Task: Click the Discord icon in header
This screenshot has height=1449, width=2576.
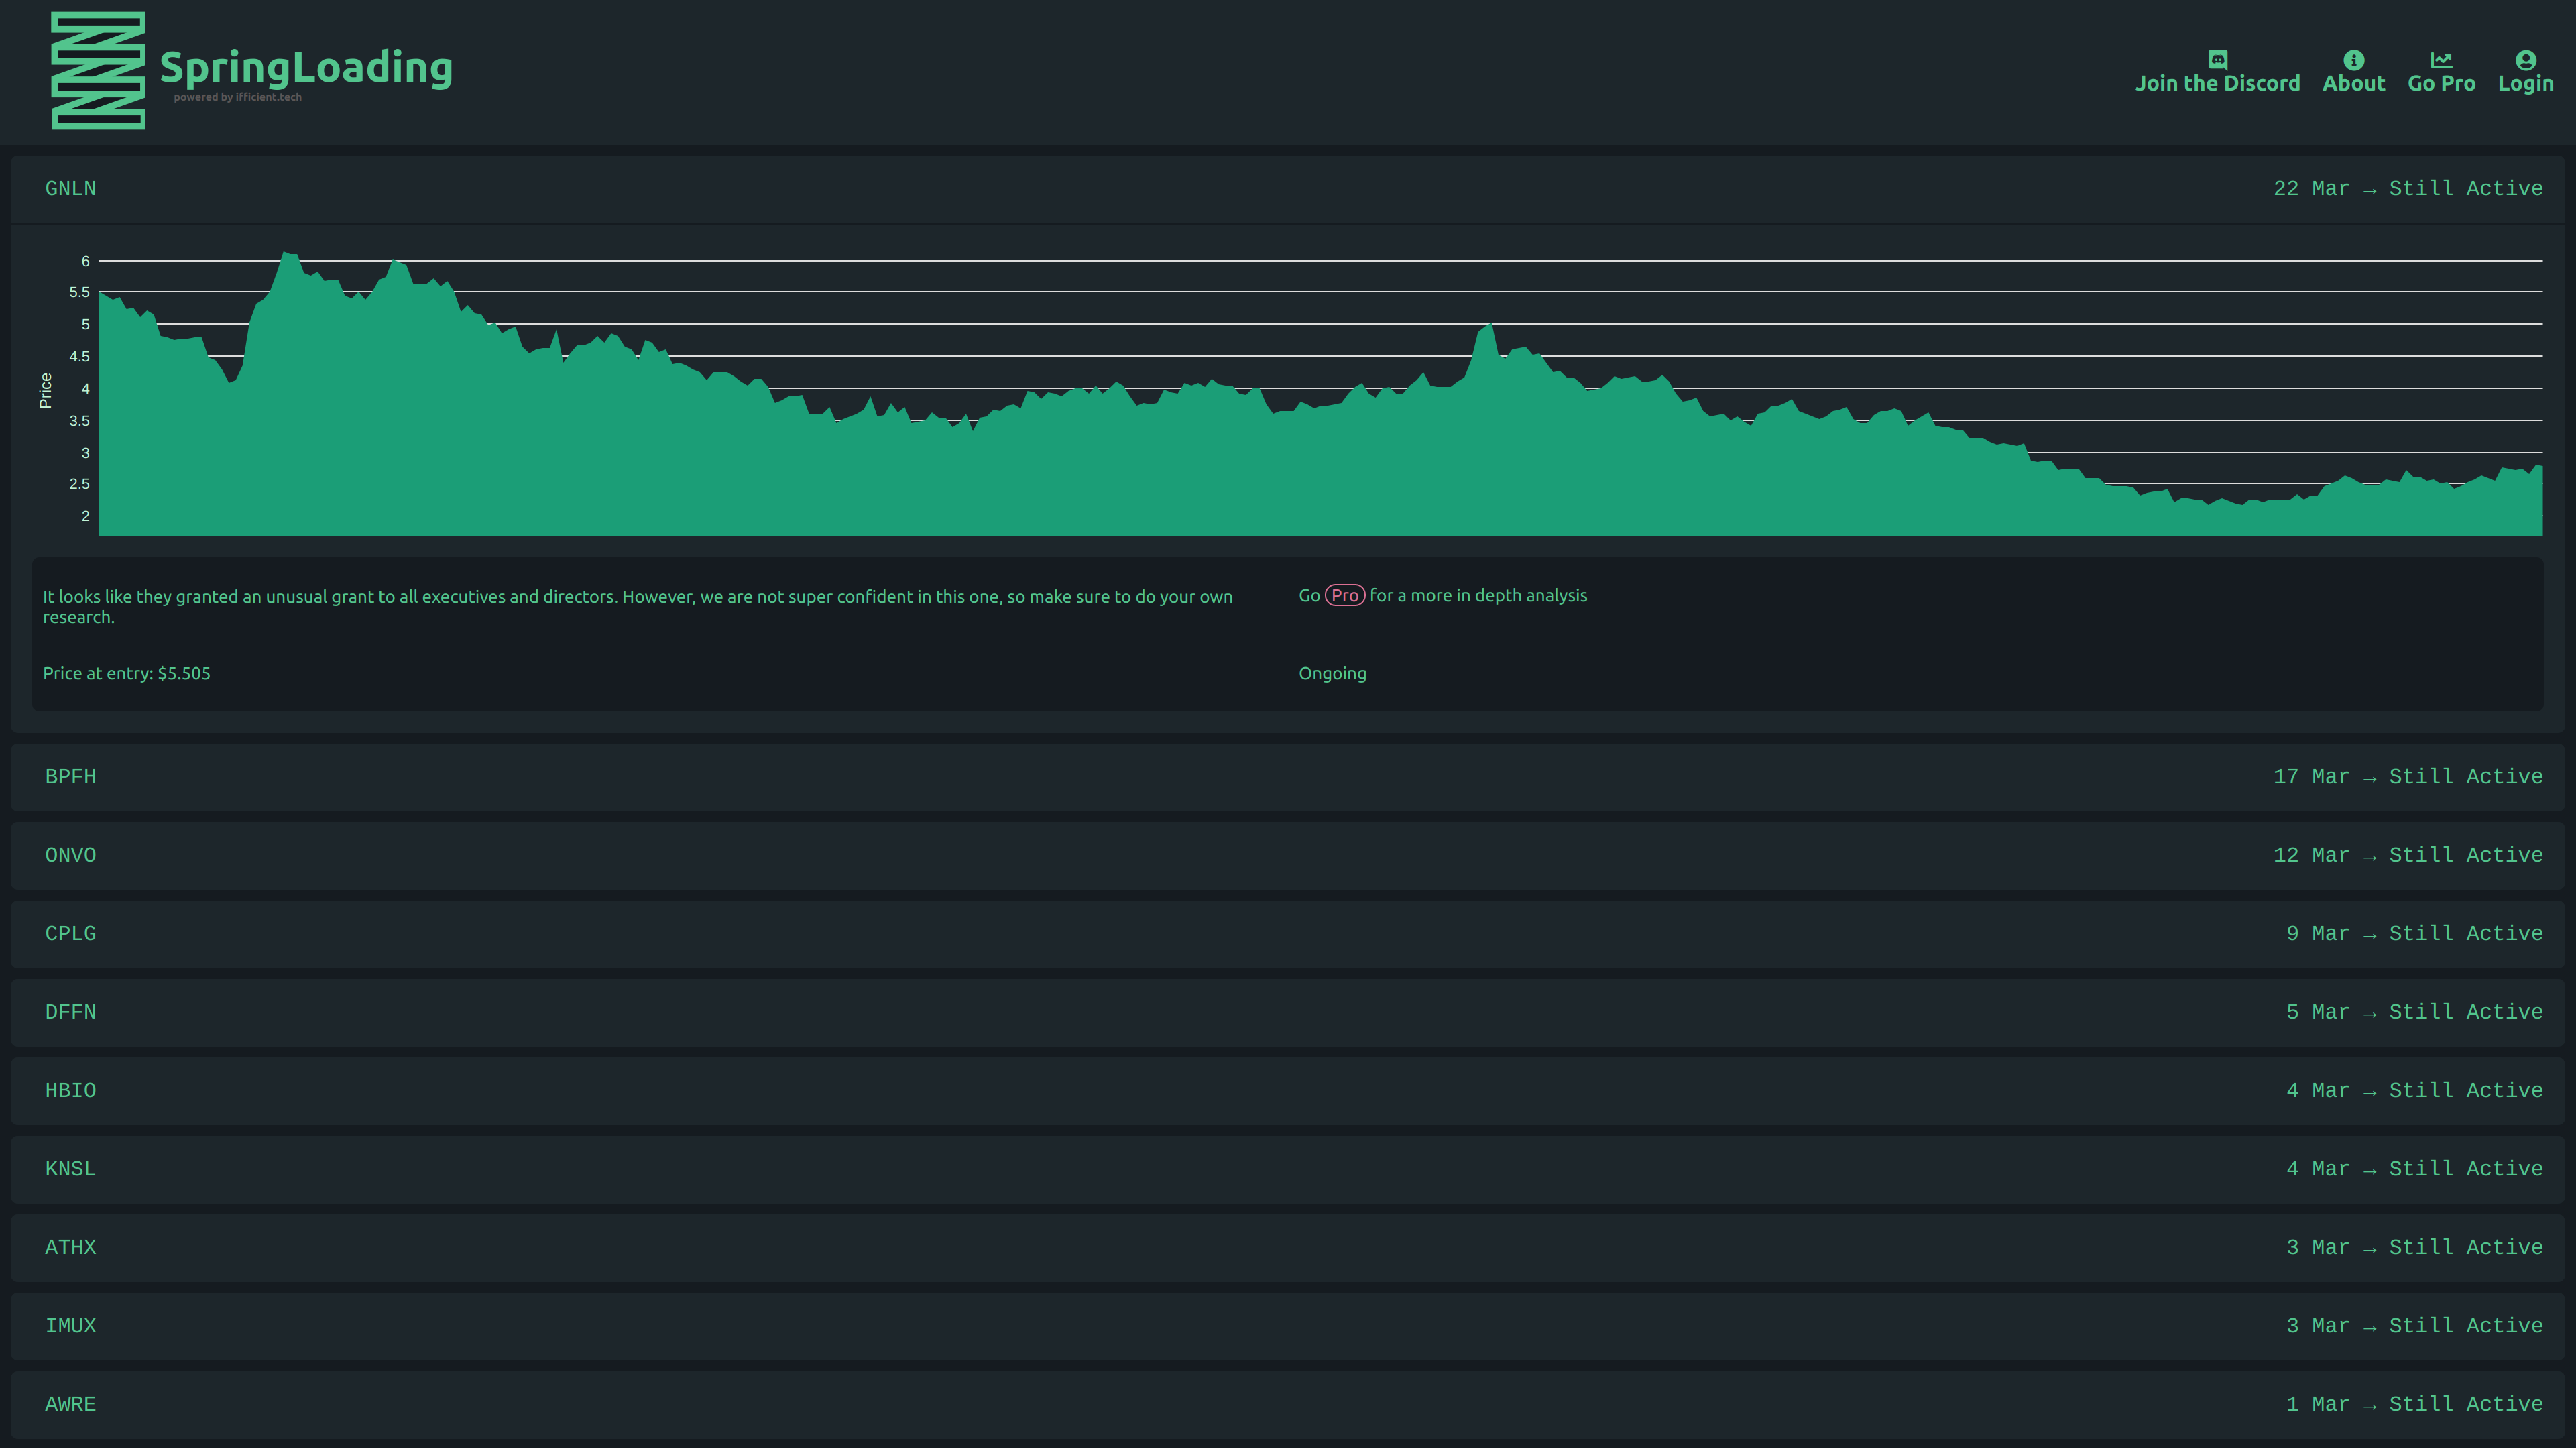Action: [x=2217, y=59]
